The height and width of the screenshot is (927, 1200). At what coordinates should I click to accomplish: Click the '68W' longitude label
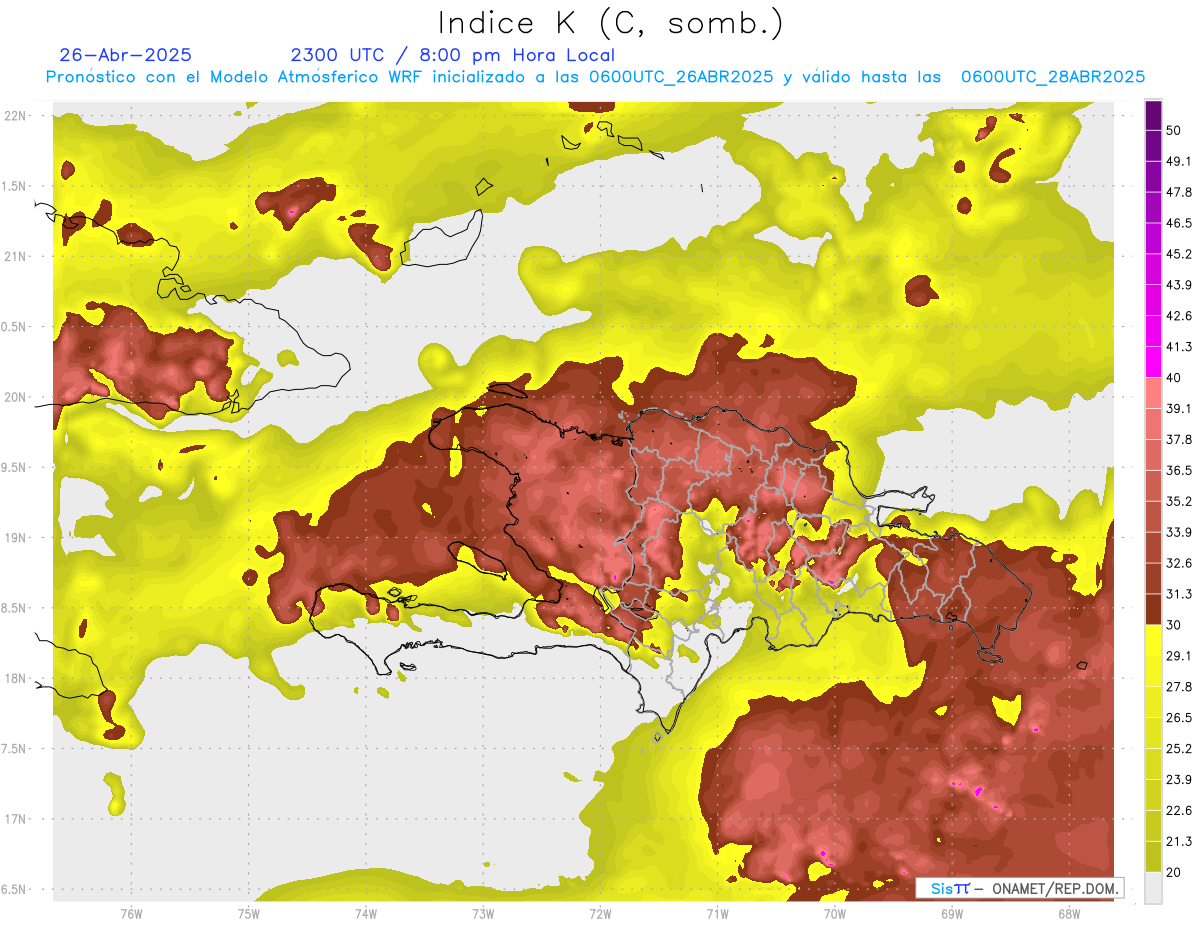point(1068,914)
